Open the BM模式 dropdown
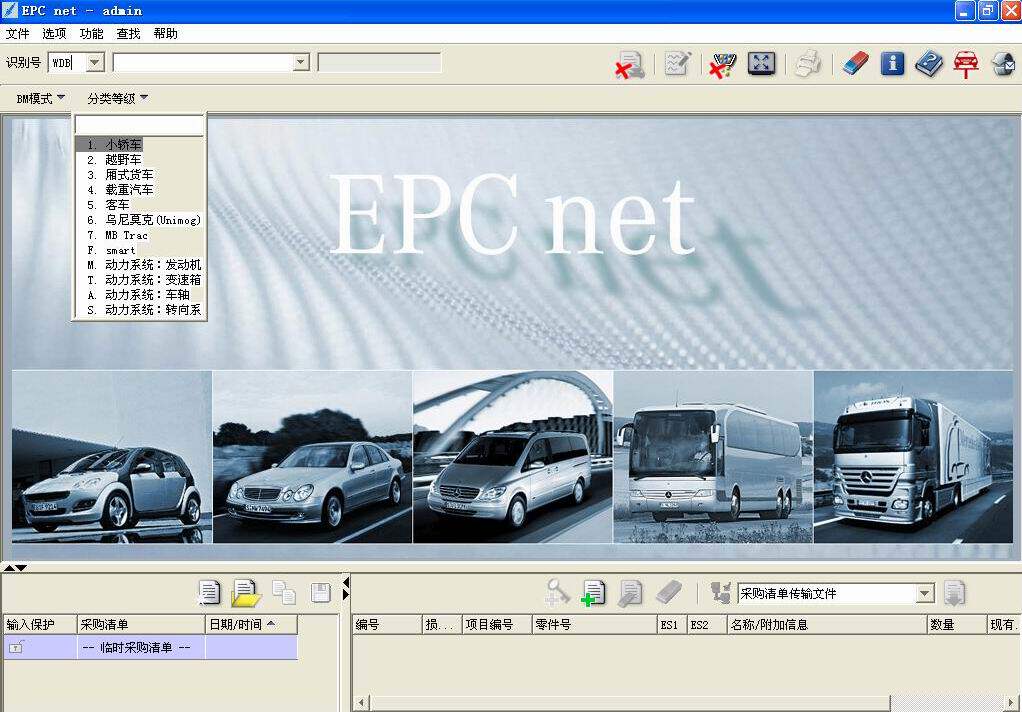 point(40,98)
